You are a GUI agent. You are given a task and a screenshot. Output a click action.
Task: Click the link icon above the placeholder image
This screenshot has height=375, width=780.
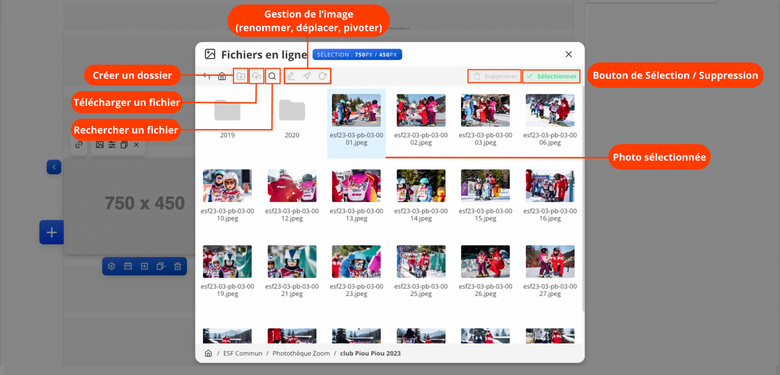(79, 145)
